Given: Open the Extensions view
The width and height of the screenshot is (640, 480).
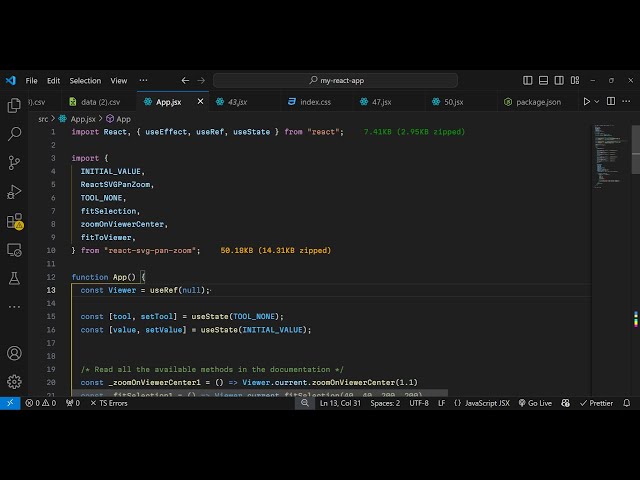Looking at the screenshot, I should (x=14, y=220).
